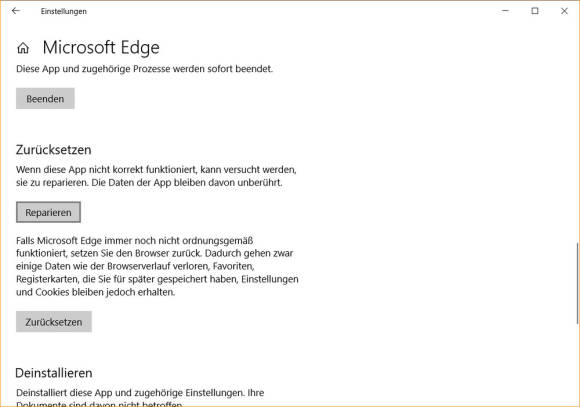Click the Zurücksetzen section heading
580x407 pixels.
(54, 150)
